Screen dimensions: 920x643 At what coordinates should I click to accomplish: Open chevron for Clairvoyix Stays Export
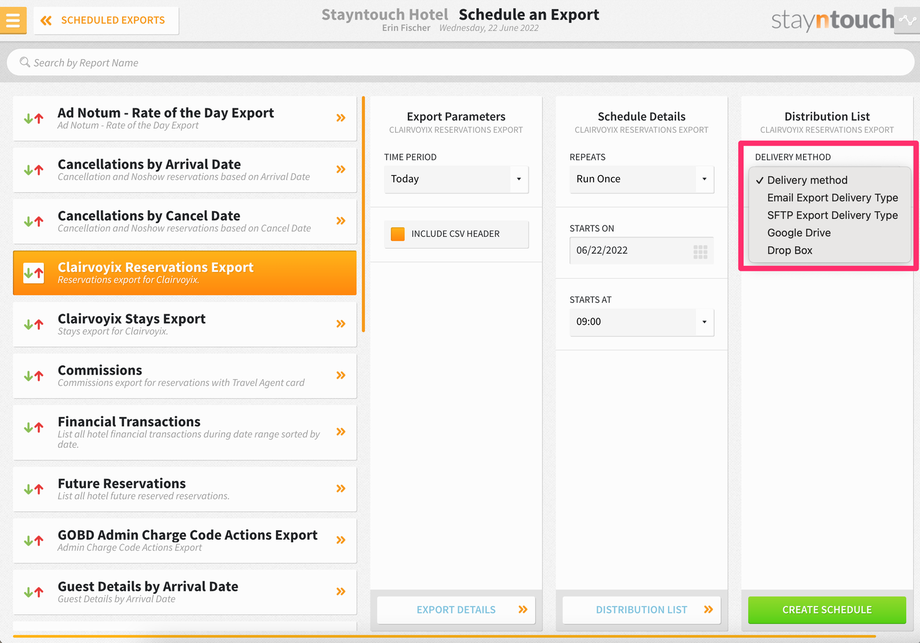tap(341, 324)
